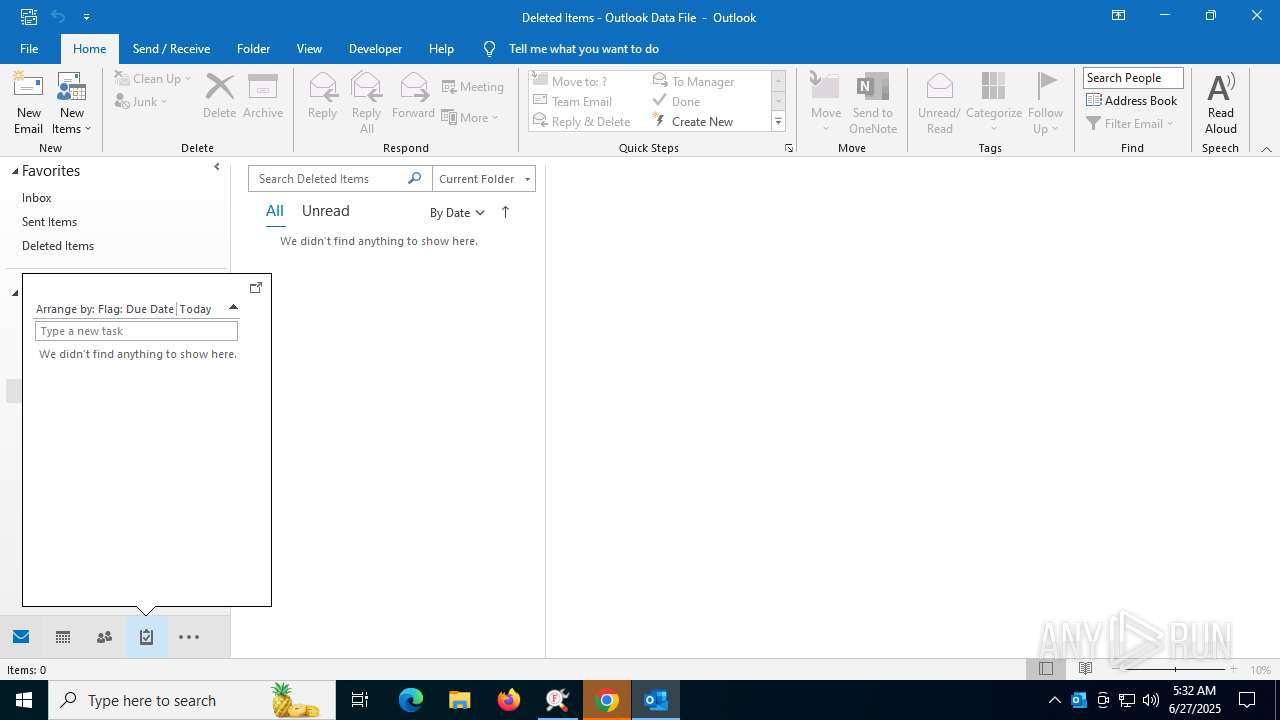Switch to the Folder tab
Viewport: 1280px width, 720px height.
(253, 49)
